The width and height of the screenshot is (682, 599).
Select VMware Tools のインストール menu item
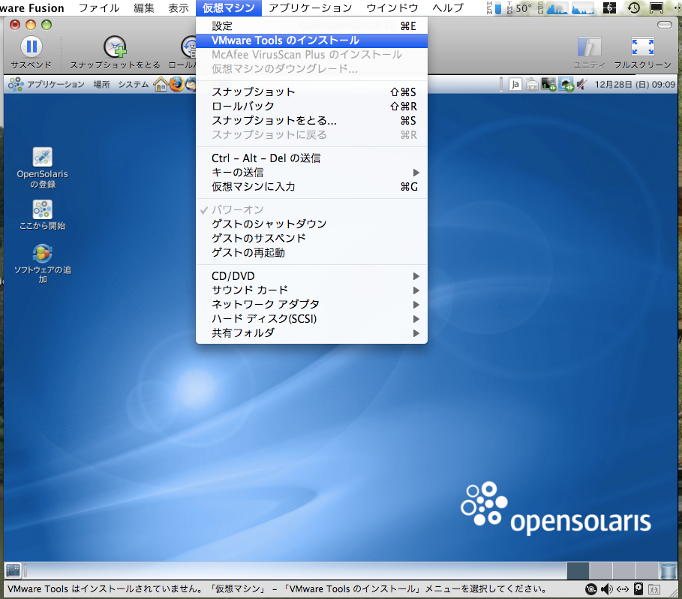(311, 40)
